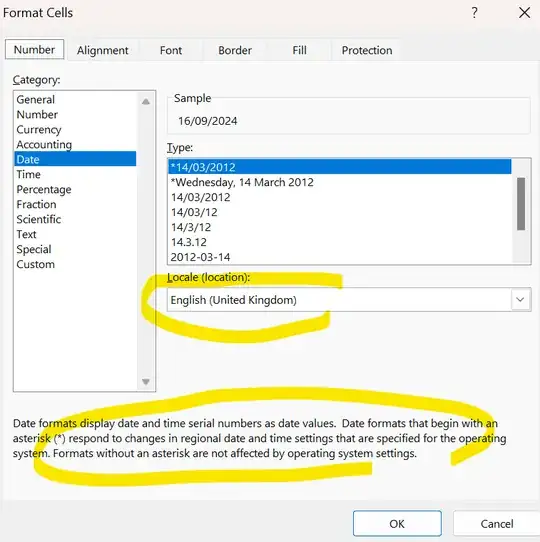Choose the 14/3/12 date type

click(340, 227)
